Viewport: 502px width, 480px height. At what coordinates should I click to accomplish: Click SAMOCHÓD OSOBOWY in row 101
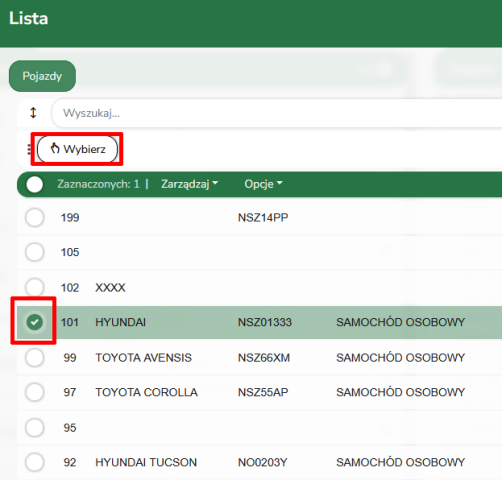[400, 322]
